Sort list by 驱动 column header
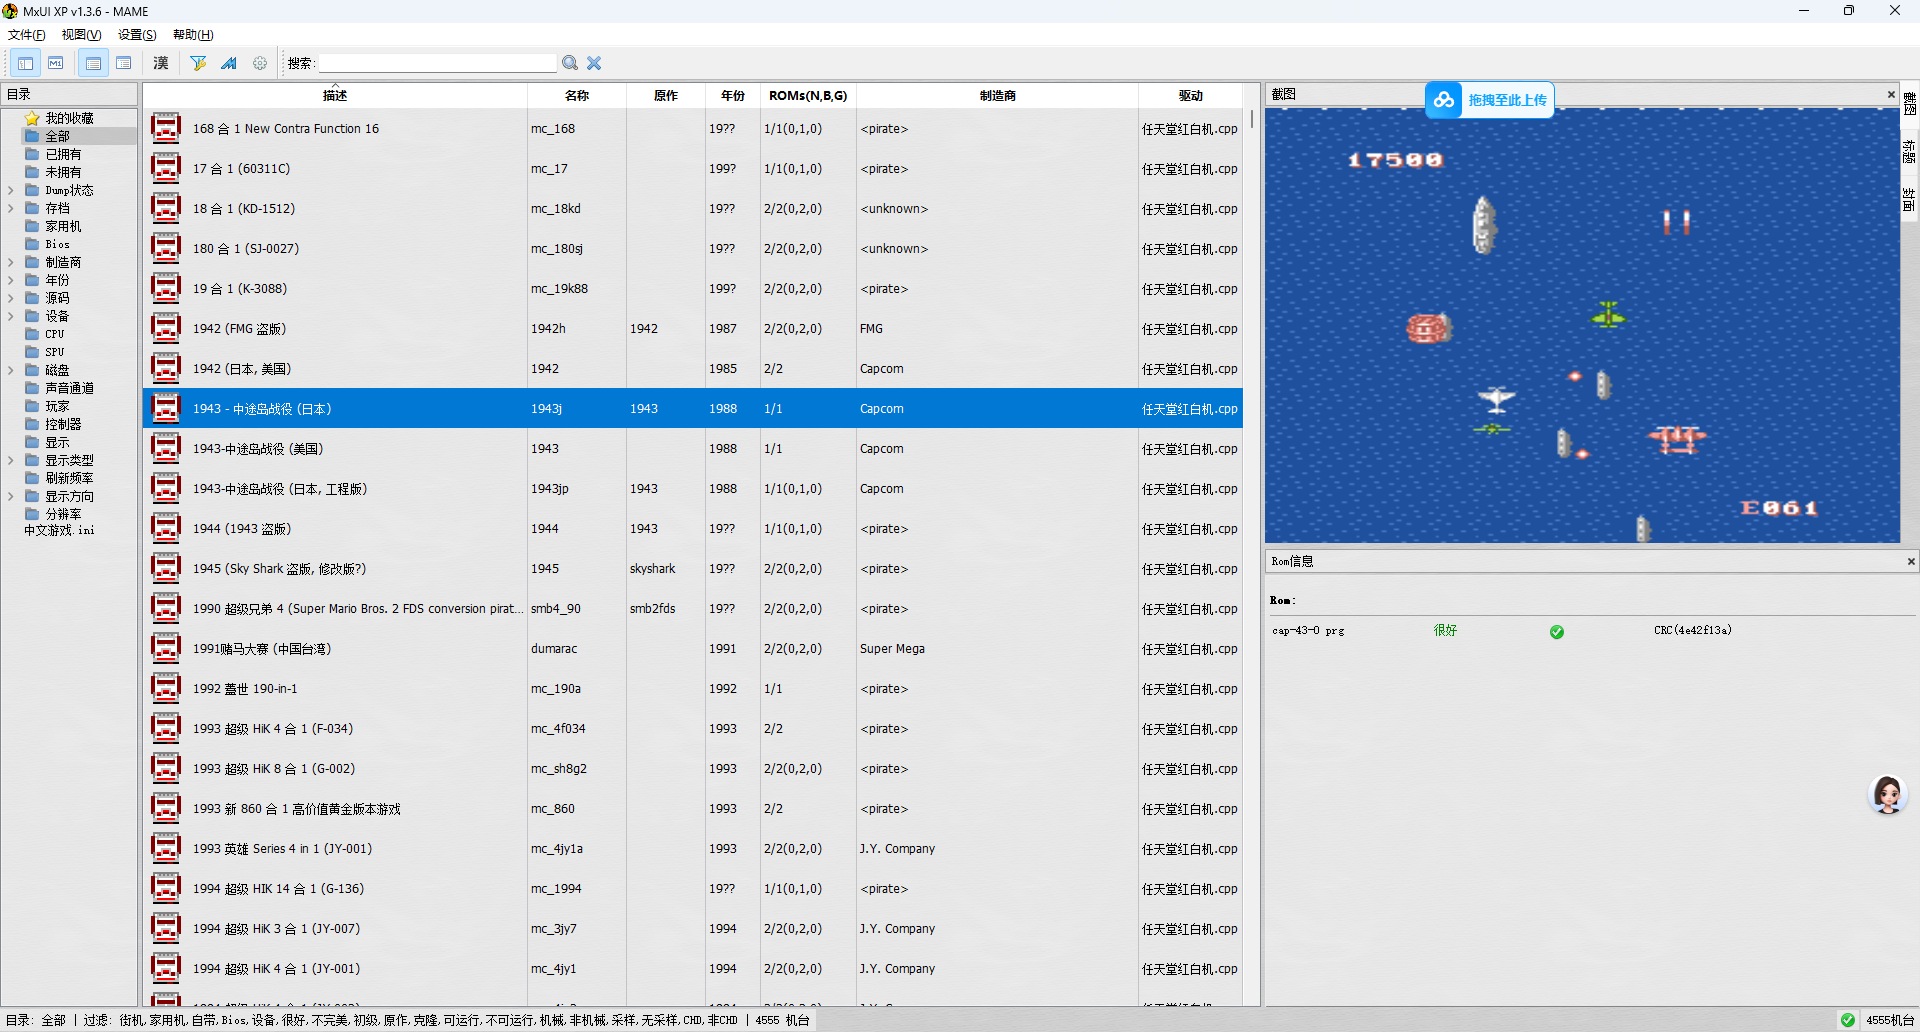This screenshot has width=1920, height=1032. [x=1190, y=95]
